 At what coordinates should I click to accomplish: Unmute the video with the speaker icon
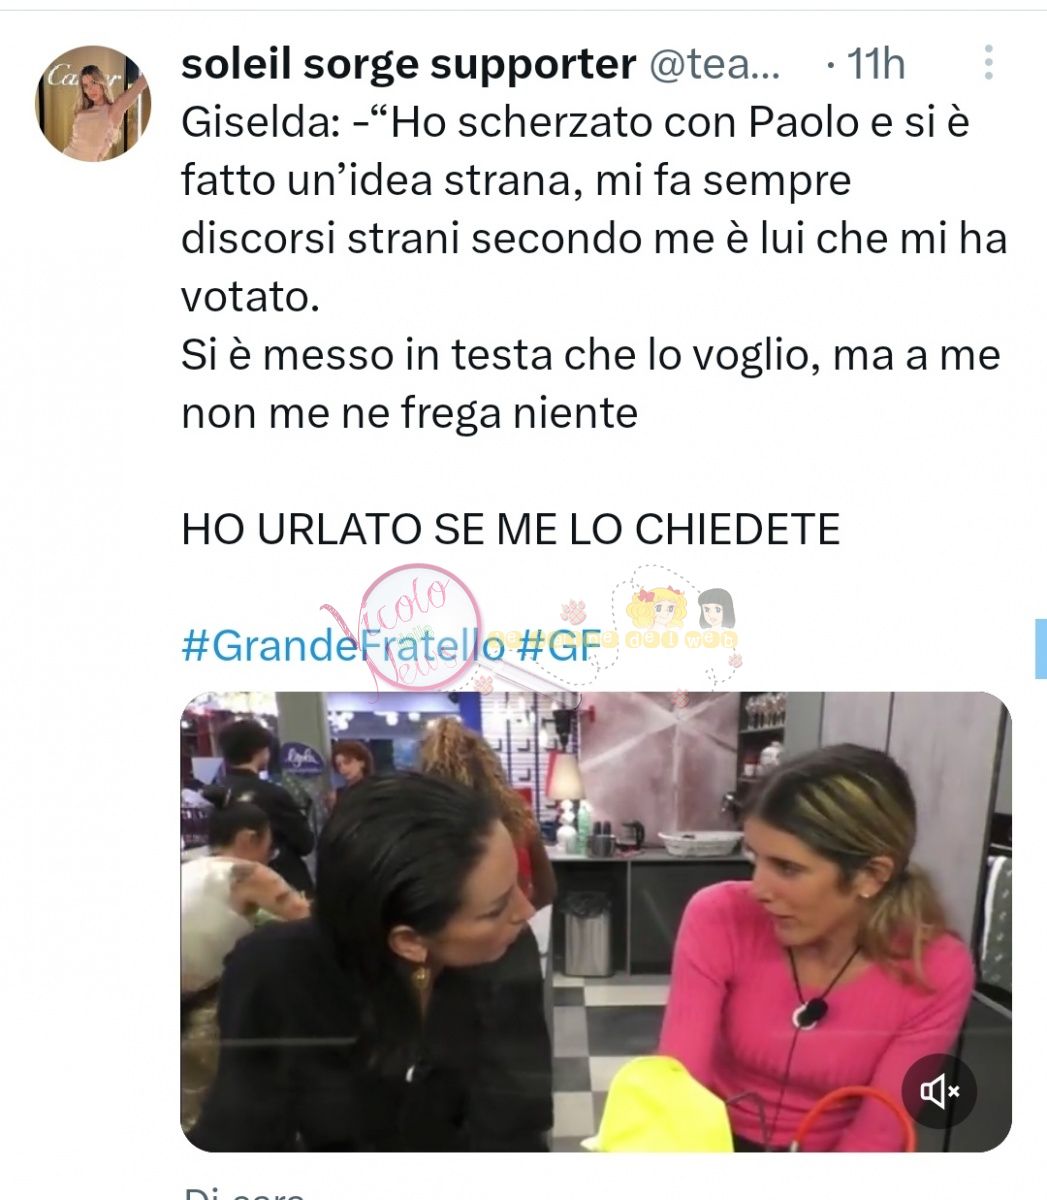(938, 1091)
